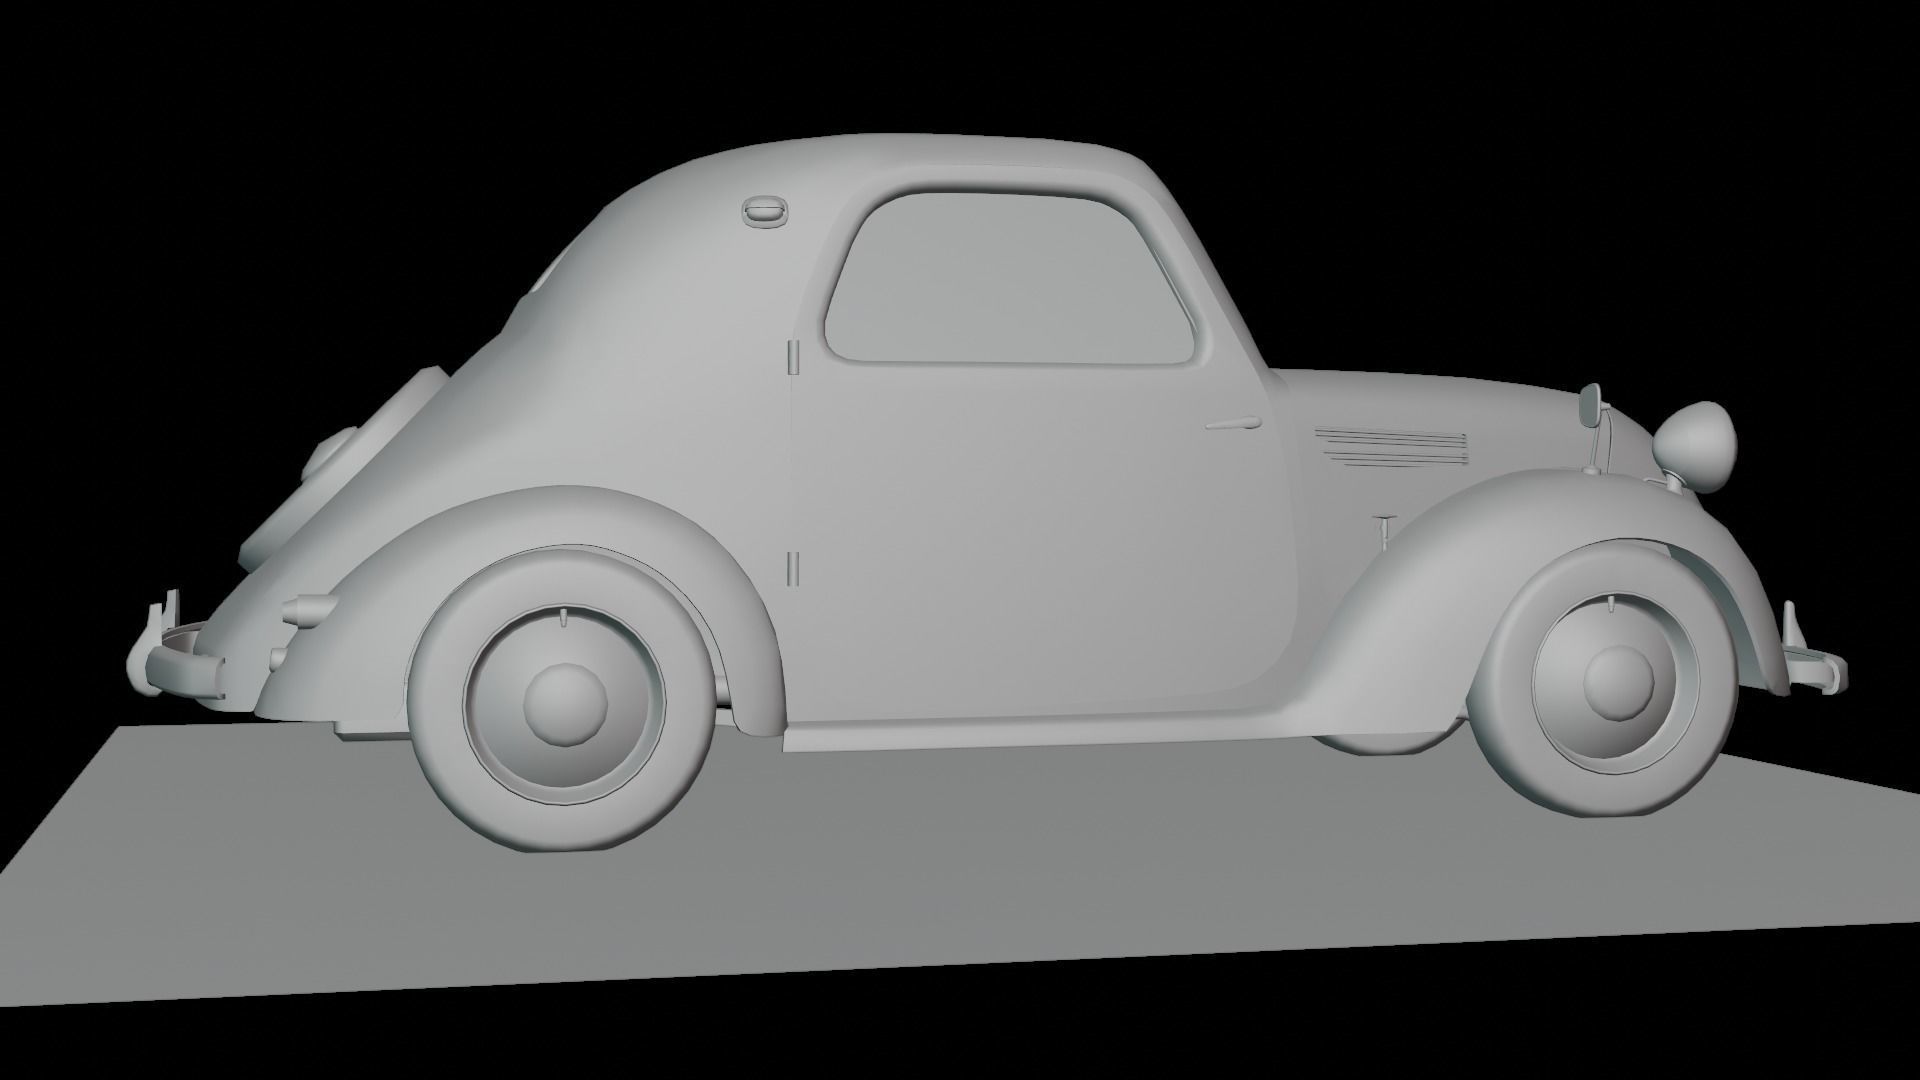Select the small latch on the roof side
The width and height of the screenshot is (1920, 1080).
766,211
